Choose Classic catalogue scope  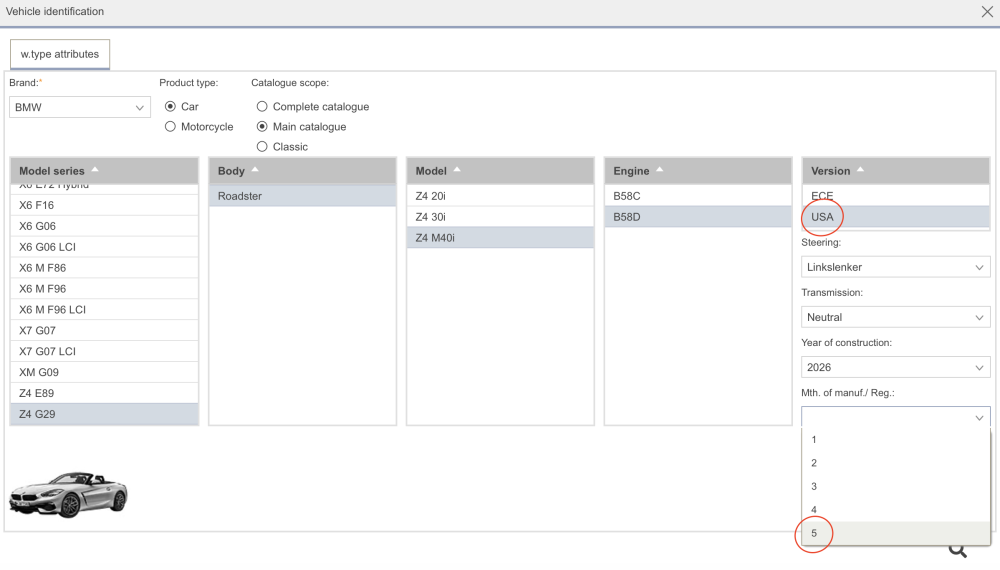point(262,147)
